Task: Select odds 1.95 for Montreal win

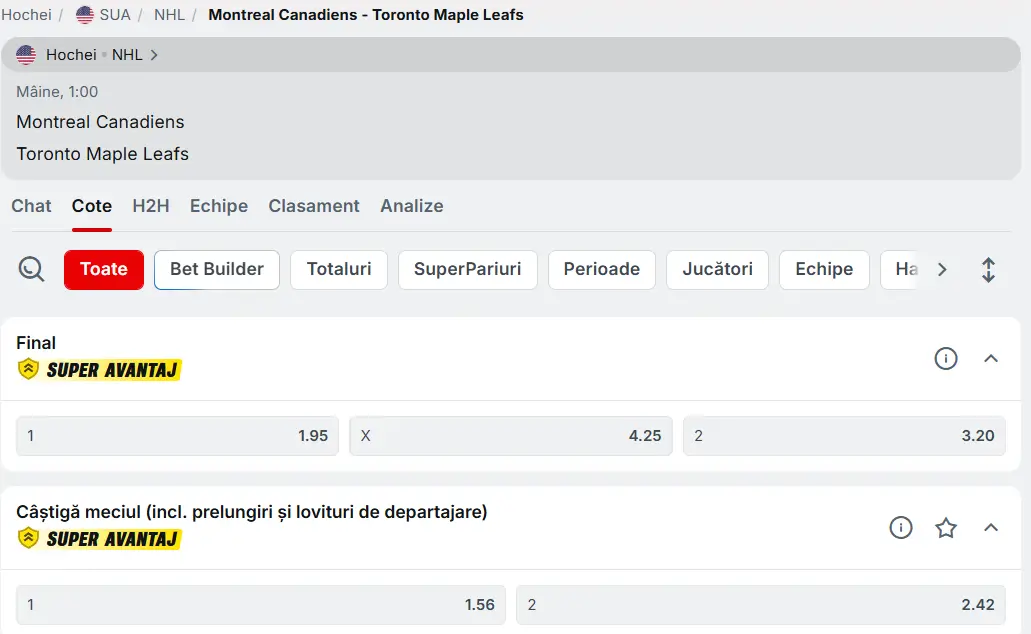Action: pos(177,436)
